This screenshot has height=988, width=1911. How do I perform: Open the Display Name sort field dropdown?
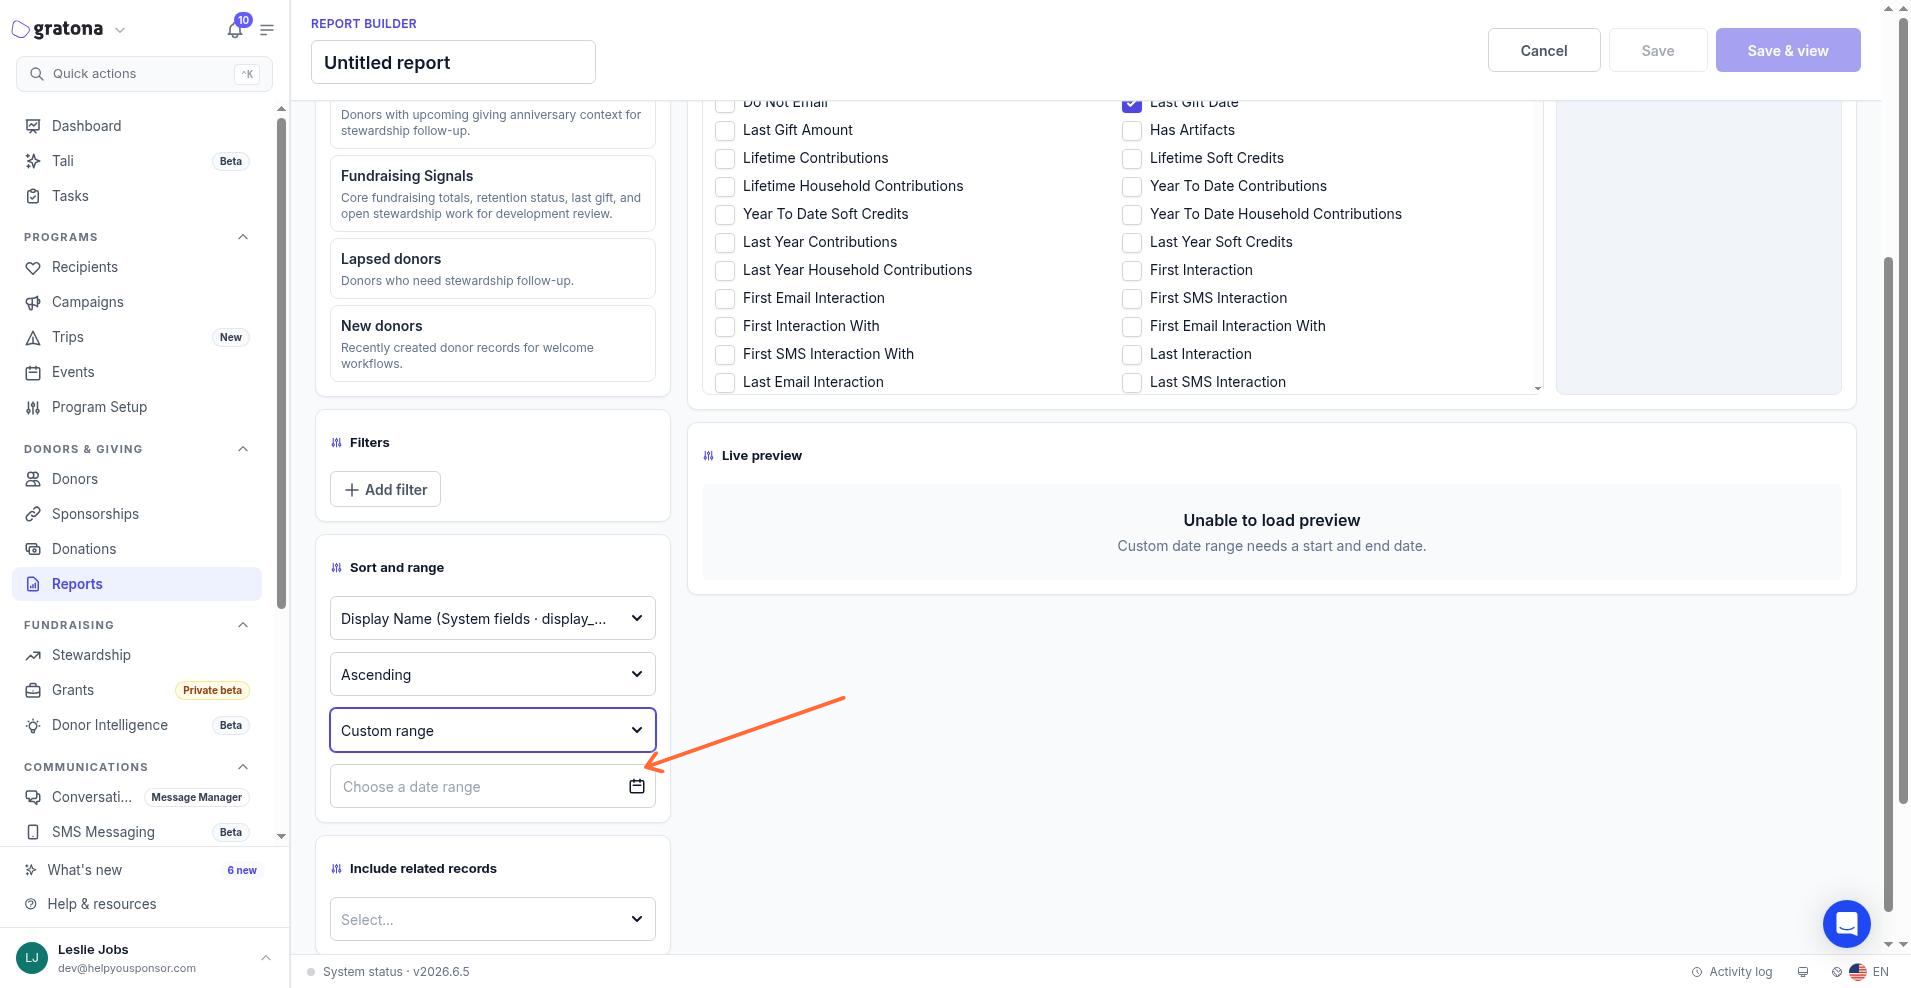(x=493, y=618)
